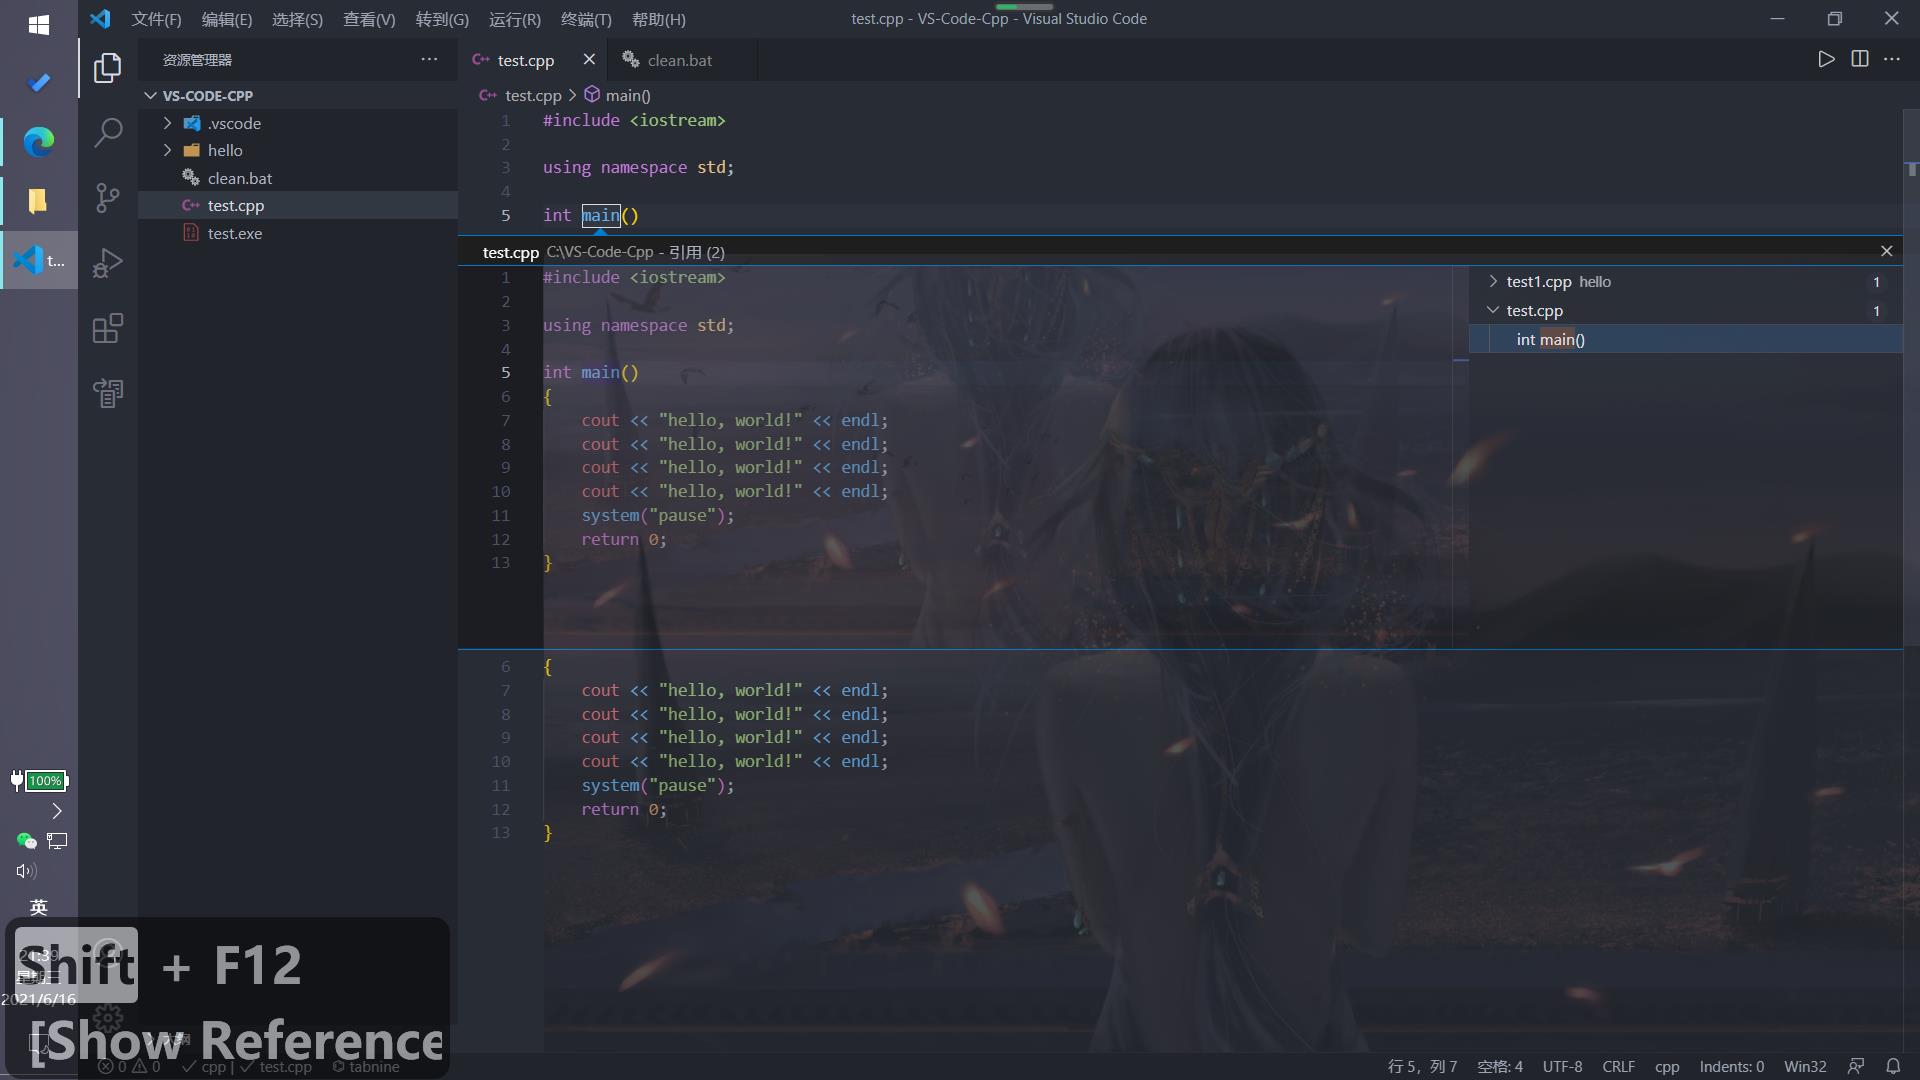The width and height of the screenshot is (1920, 1080).
Task: Close the references peek view
Action: 1886,251
